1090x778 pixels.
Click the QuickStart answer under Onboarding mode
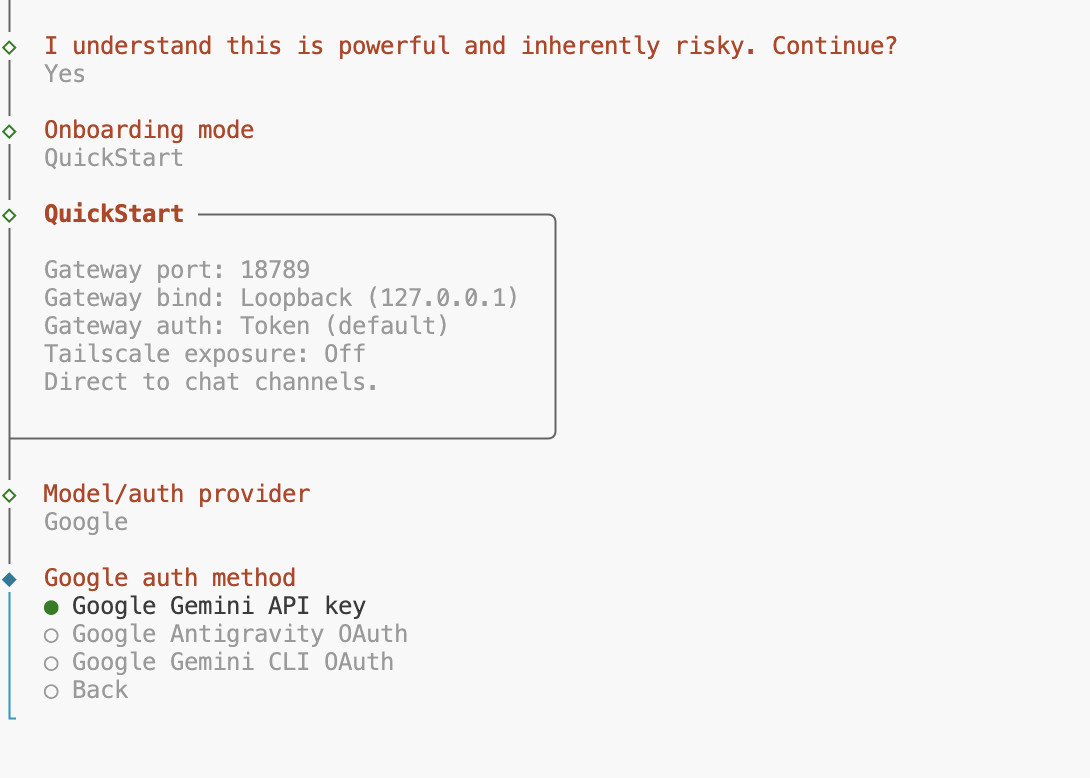(x=114, y=158)
